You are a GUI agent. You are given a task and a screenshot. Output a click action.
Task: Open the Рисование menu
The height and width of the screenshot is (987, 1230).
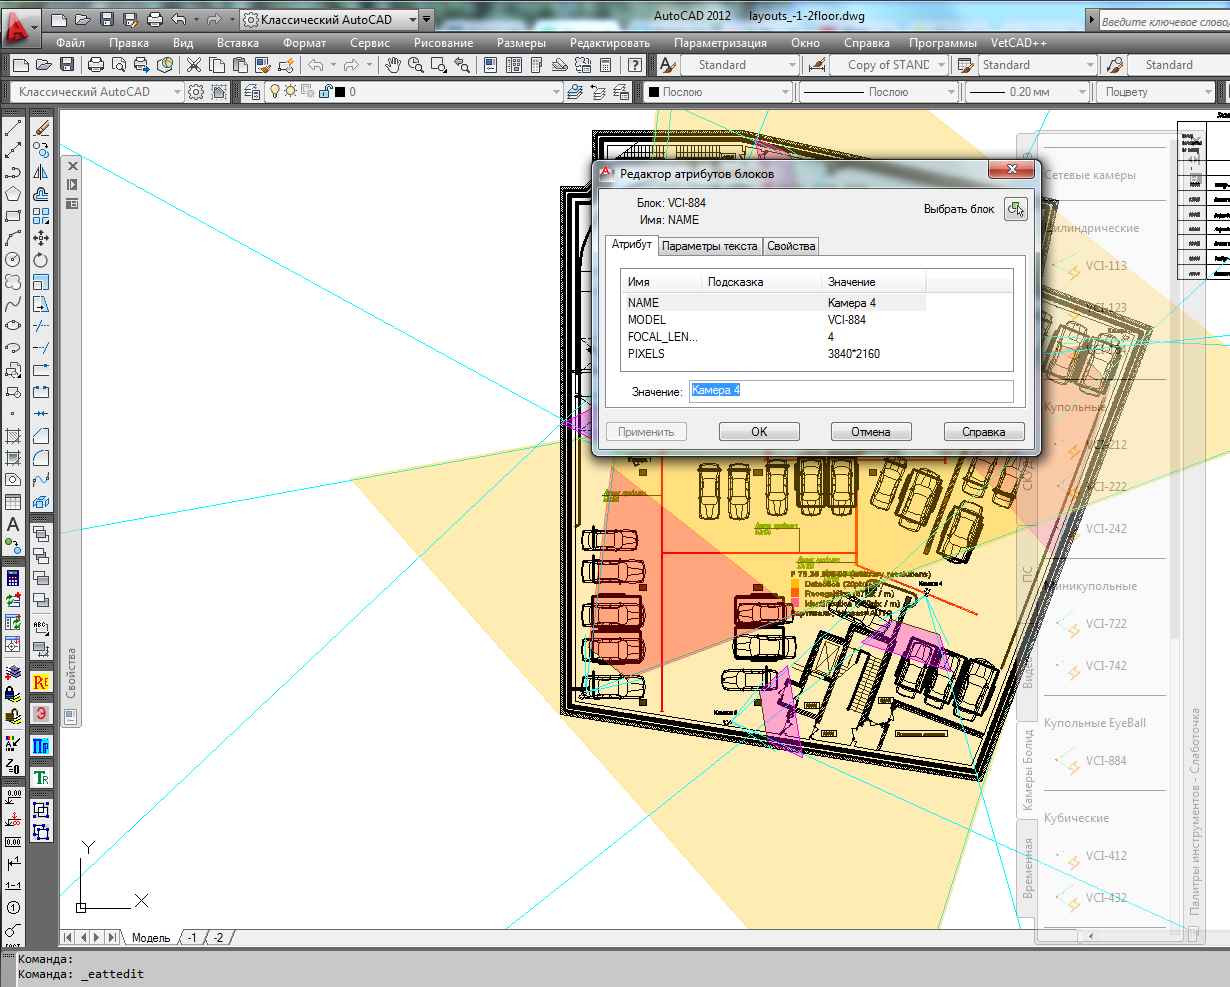click(x=444, y=43)
